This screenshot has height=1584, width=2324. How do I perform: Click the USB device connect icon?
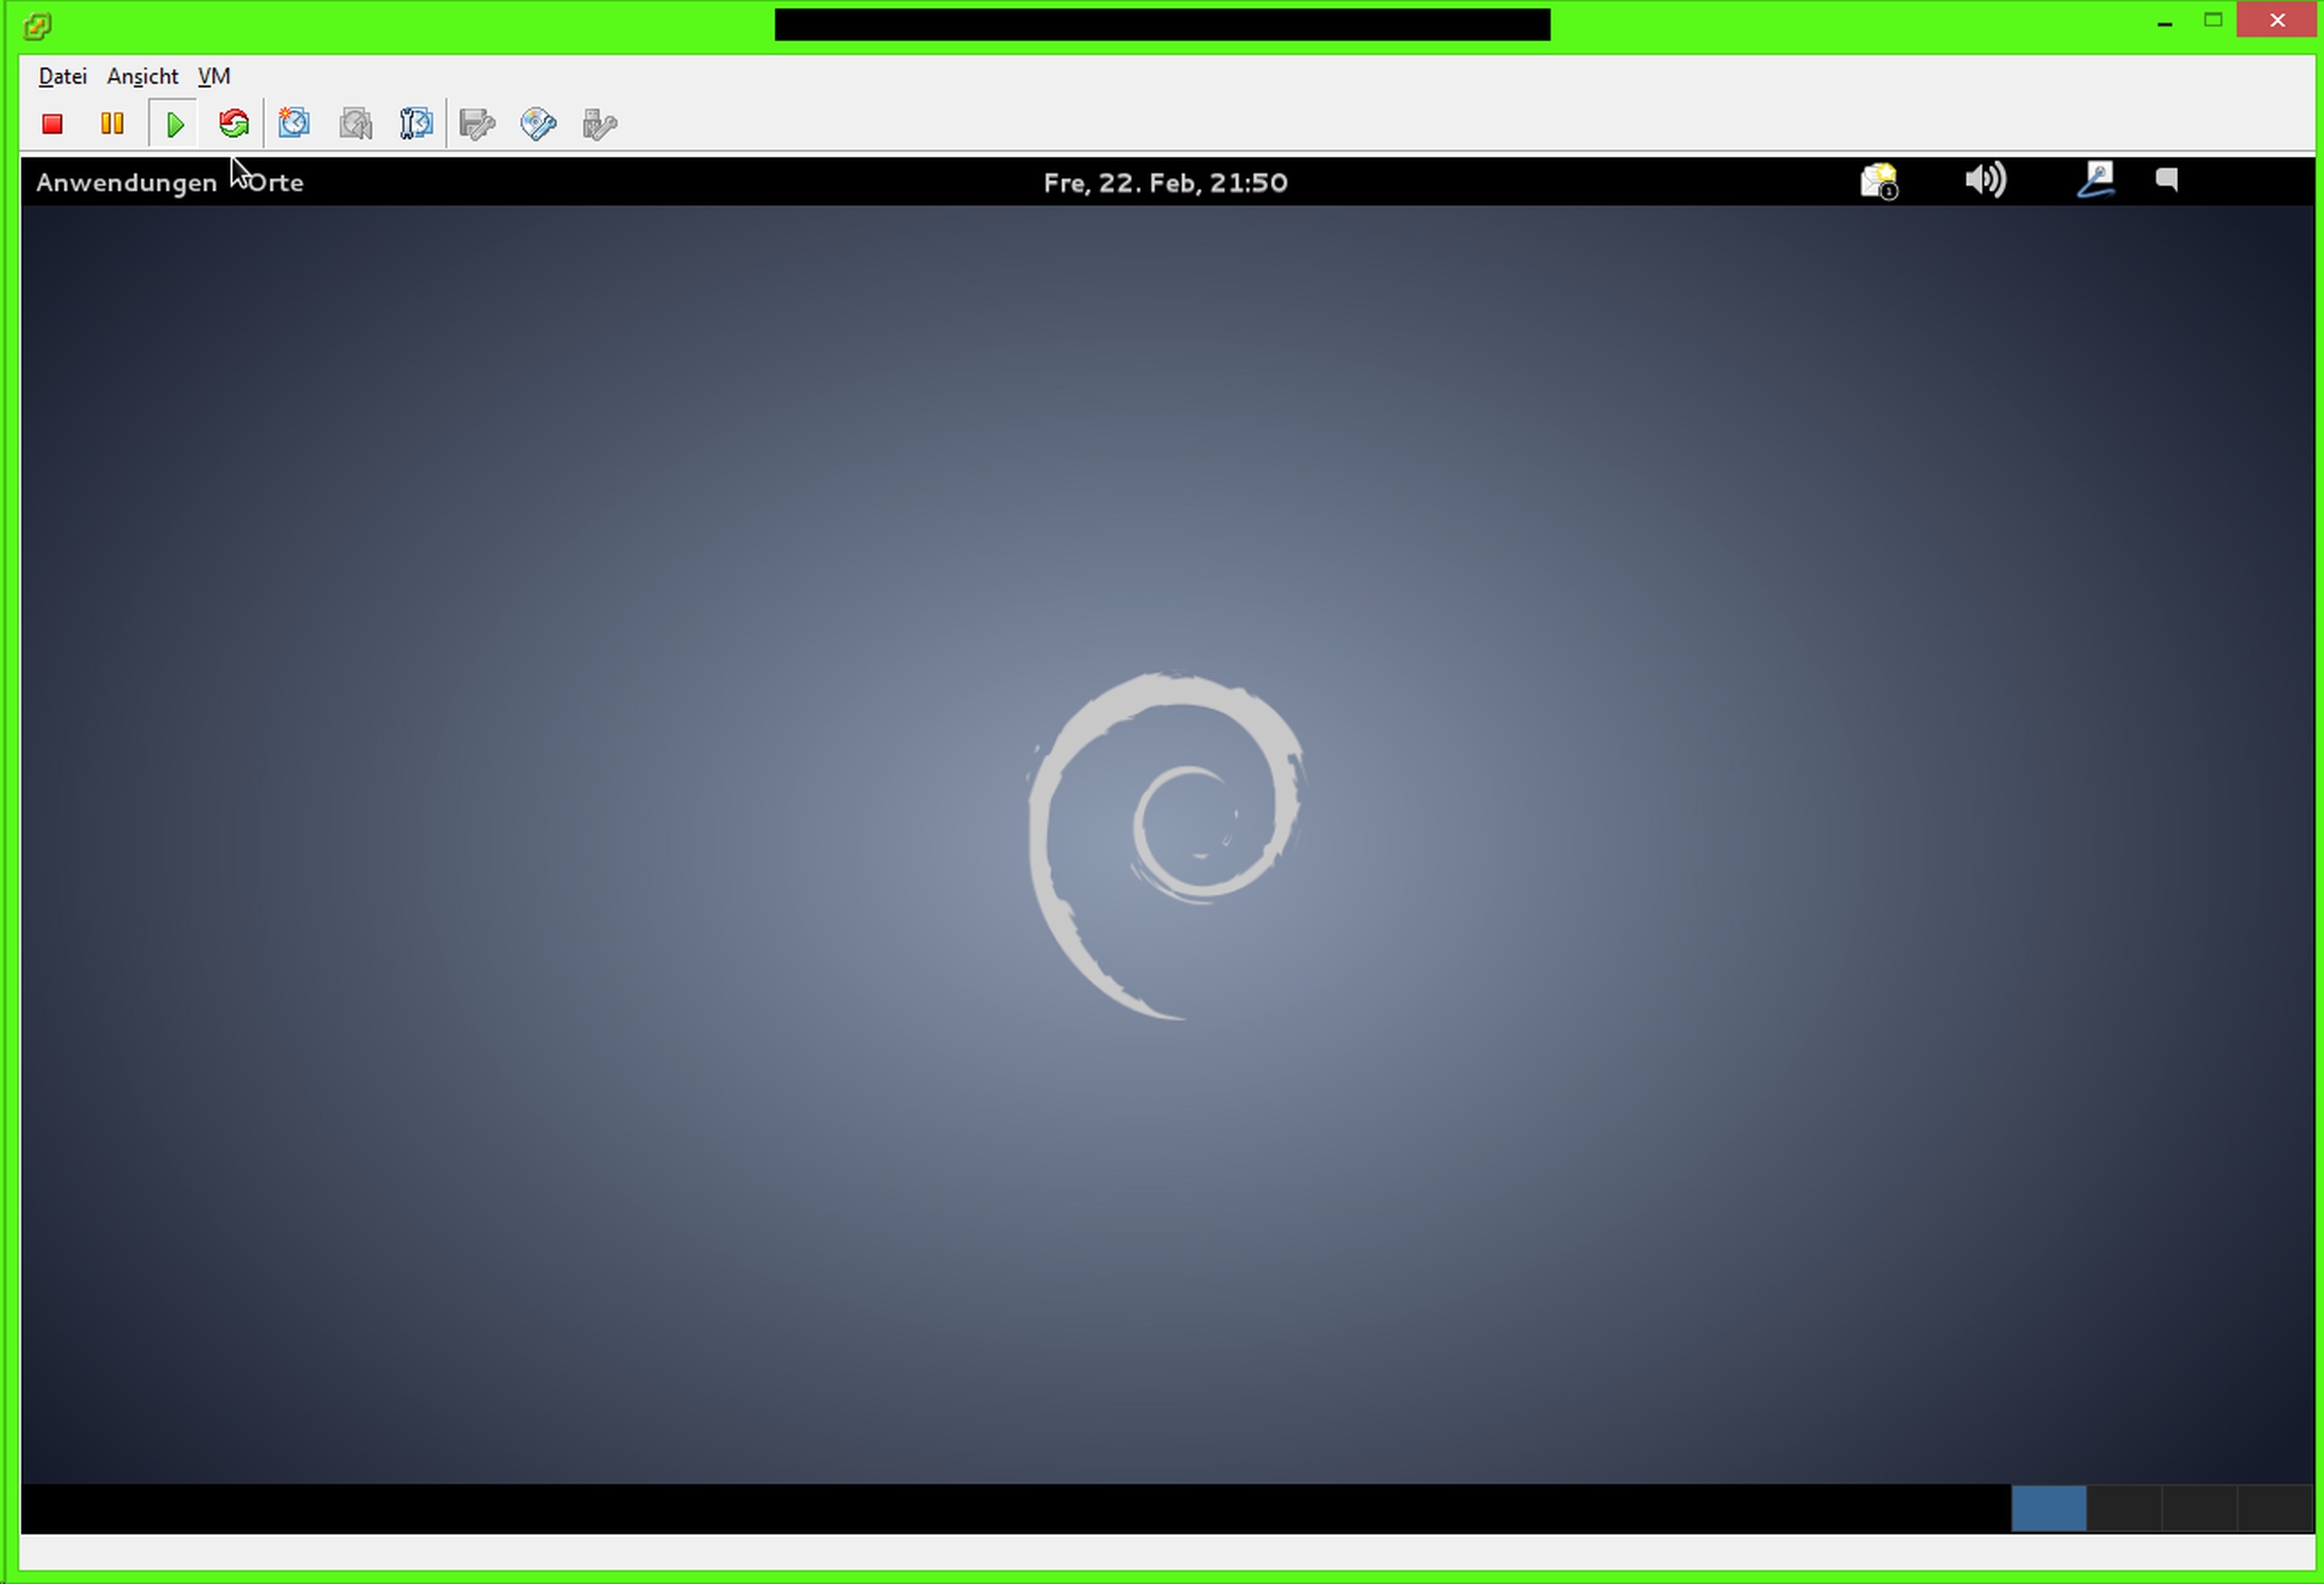[x=599, y=124]
